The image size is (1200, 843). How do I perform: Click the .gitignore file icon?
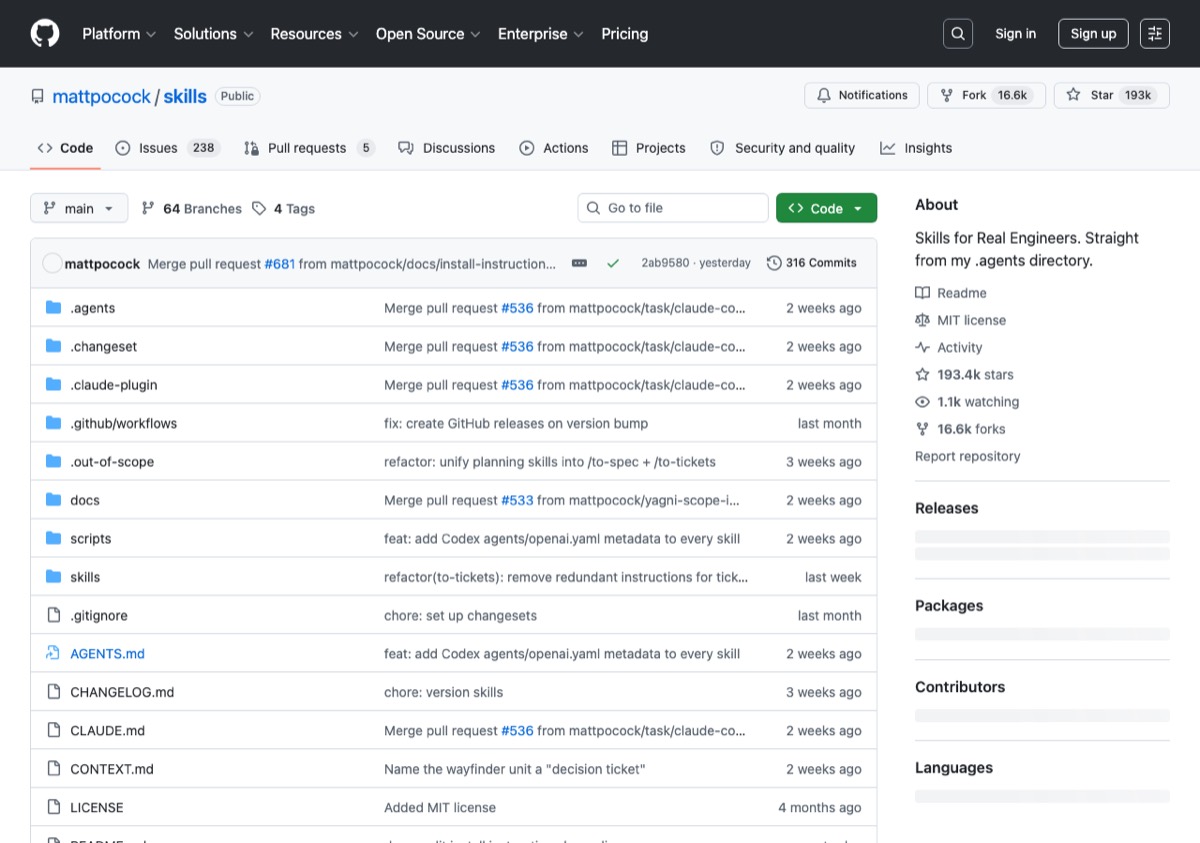(54, 615)
